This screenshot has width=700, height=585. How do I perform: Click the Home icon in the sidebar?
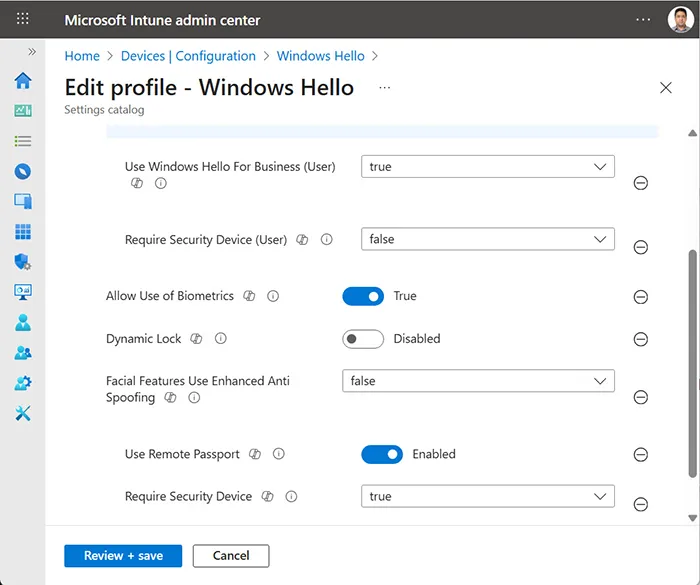coord(22,81)
